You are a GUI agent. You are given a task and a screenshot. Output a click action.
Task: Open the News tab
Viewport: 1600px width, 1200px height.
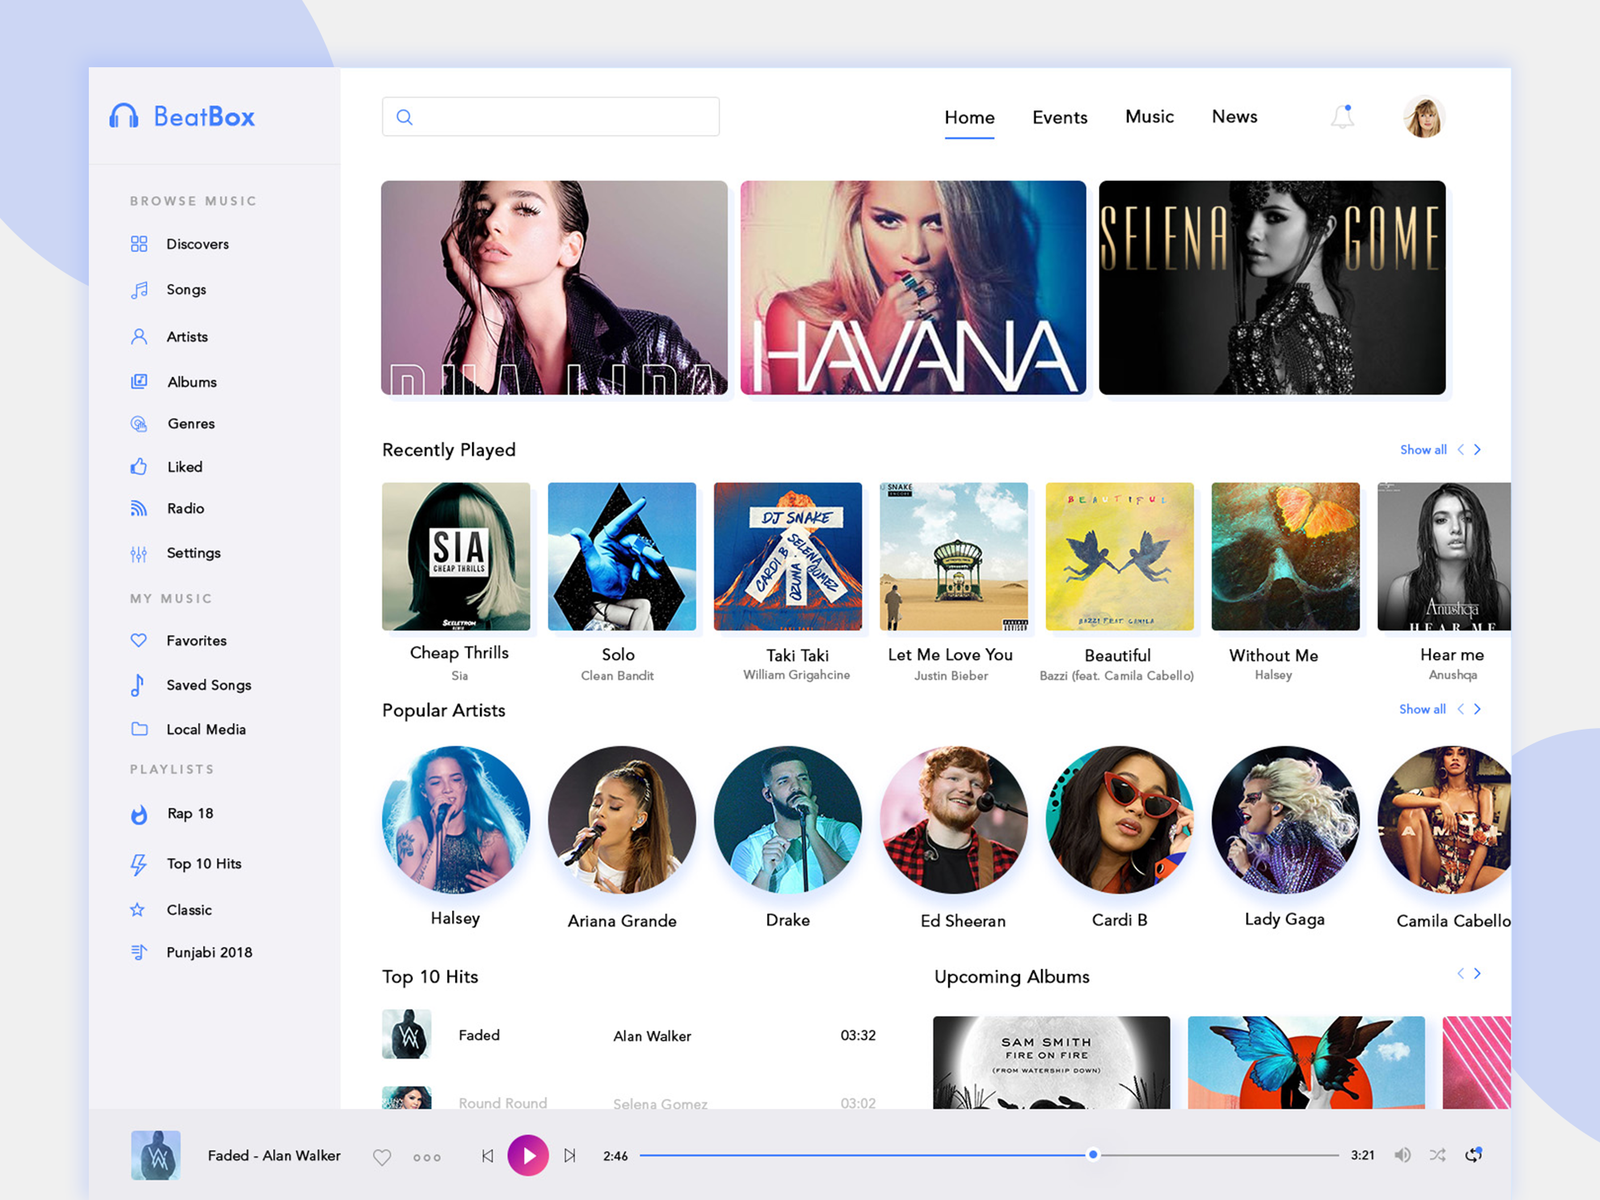[x=1234, y=117]
